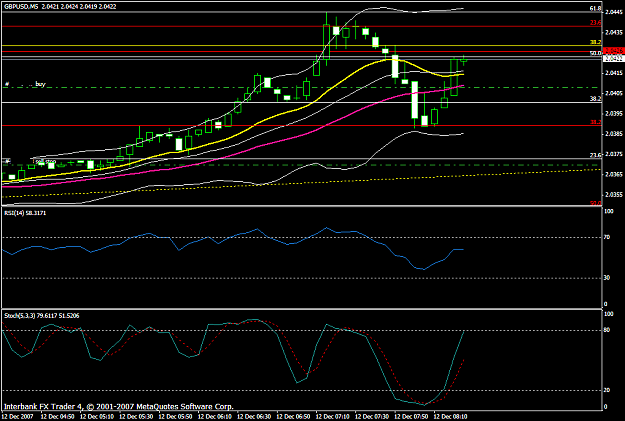This screenshot has height=421, width=625.
Task: Click the 100 value on Stochastic scale
Action: pyautogui.click(x=609, y=314)
